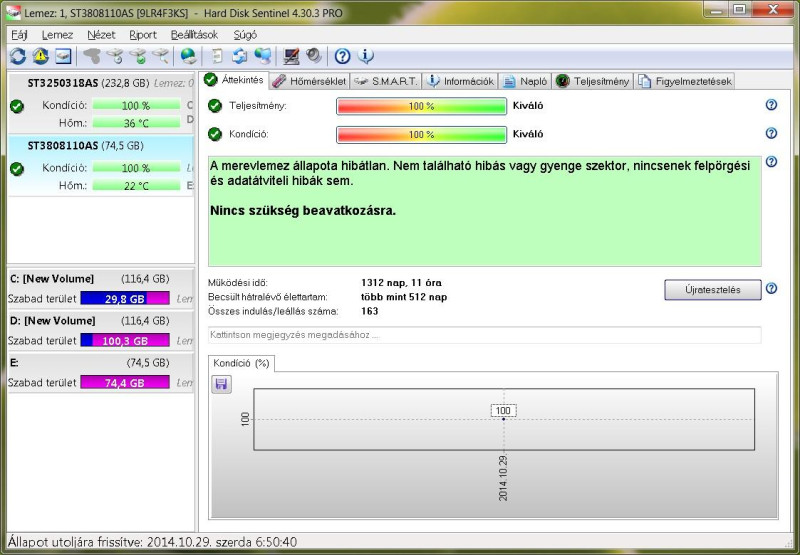Click the globe with disk toolbar icon
Image resolution: width=800 pixels, height=555 pixels.
[x=188, y=56]
